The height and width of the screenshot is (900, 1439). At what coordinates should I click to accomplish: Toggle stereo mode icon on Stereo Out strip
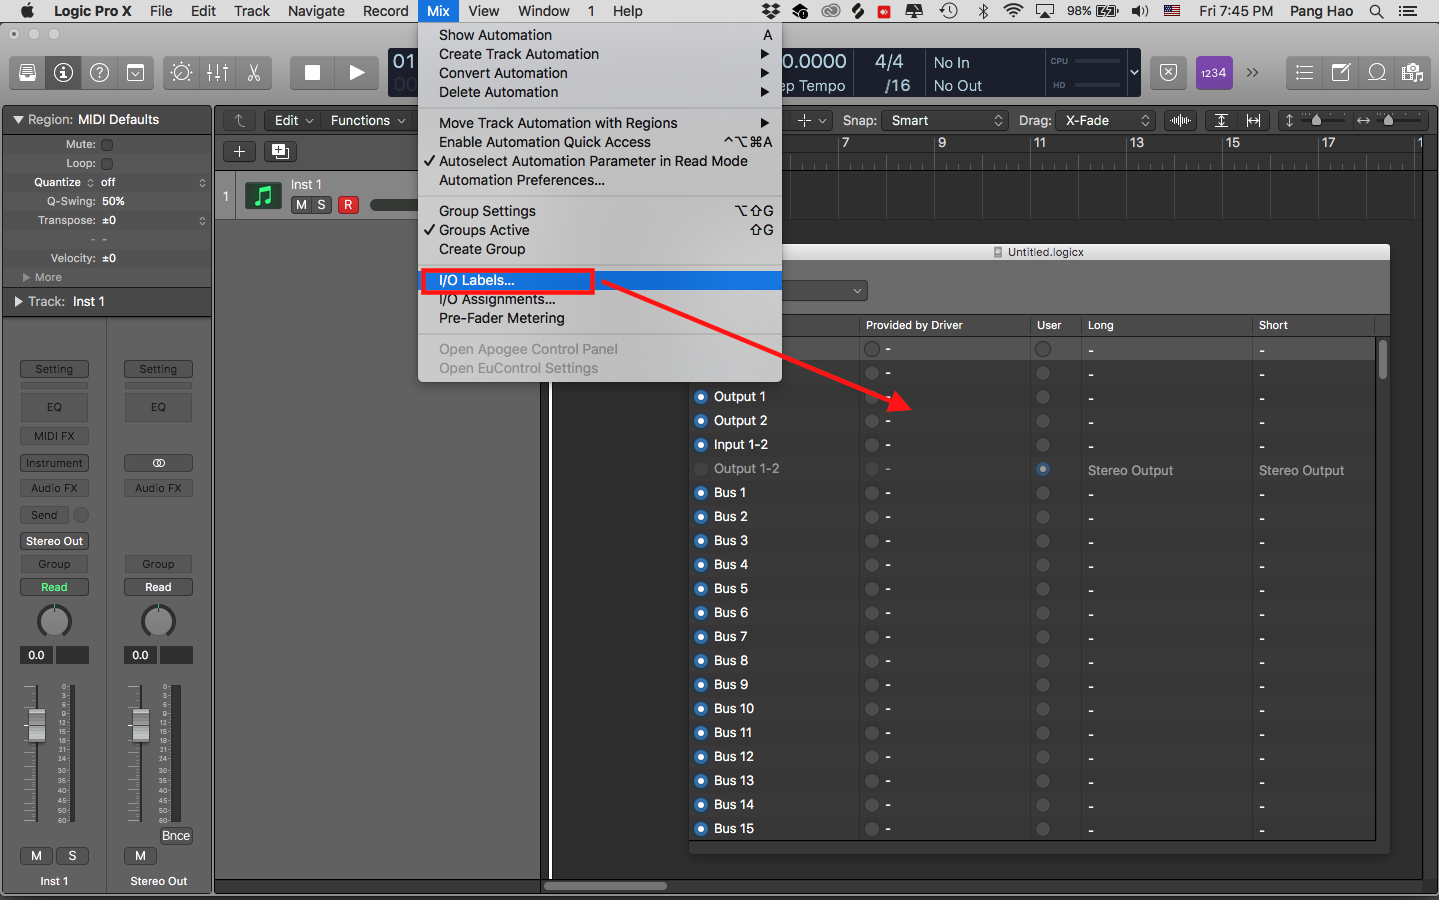tap(158, 463)
